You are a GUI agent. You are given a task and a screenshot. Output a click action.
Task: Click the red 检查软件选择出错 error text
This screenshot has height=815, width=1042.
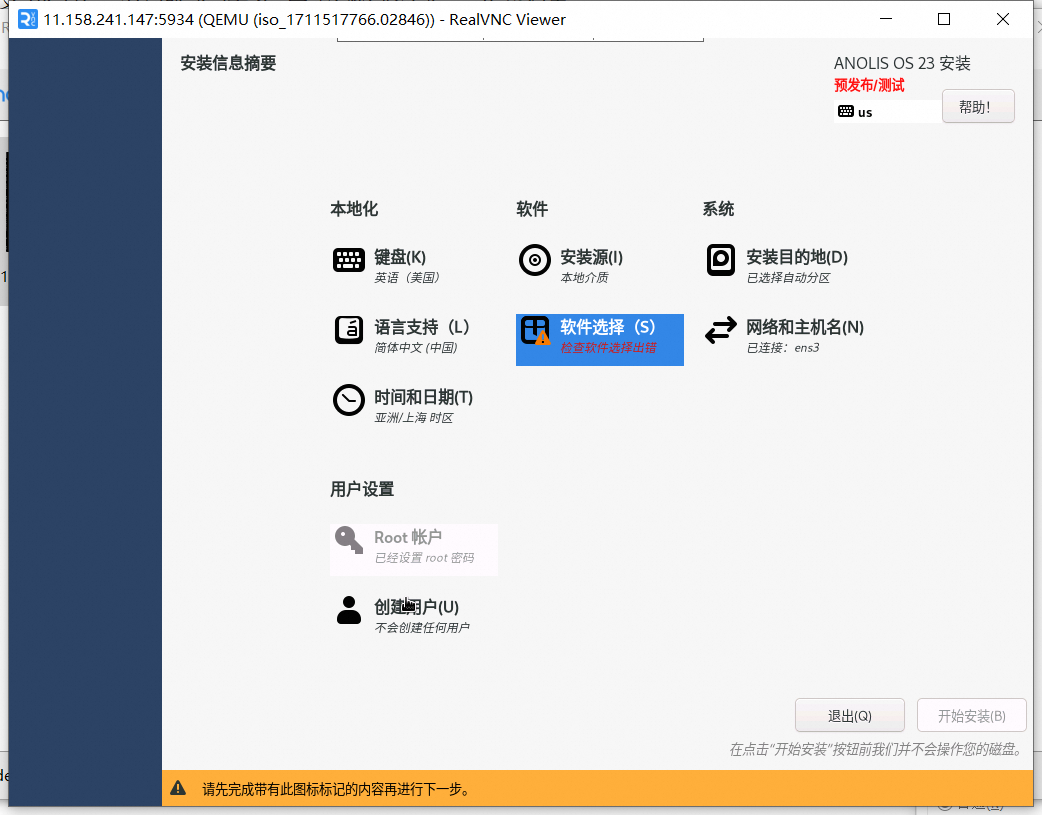pyautogui.click(x=608, y=348)
